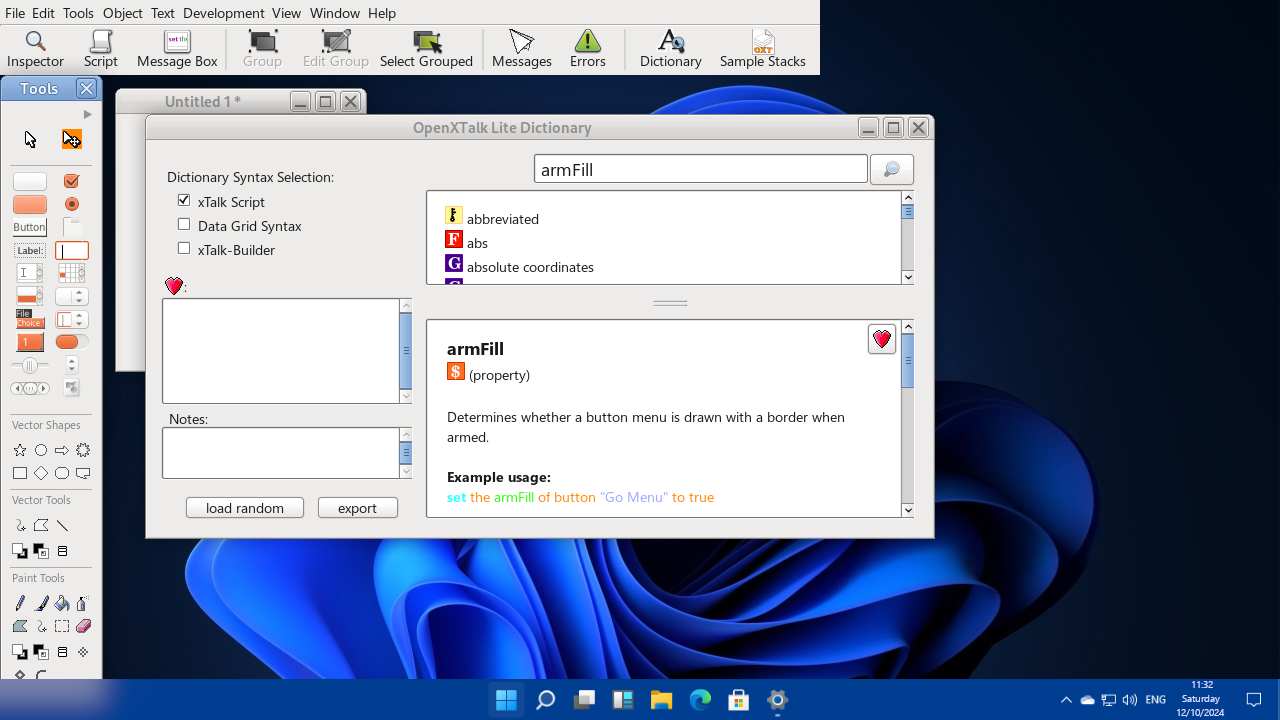Select the diamond vector shape
1280x720 pixels.
click(41, 473)
